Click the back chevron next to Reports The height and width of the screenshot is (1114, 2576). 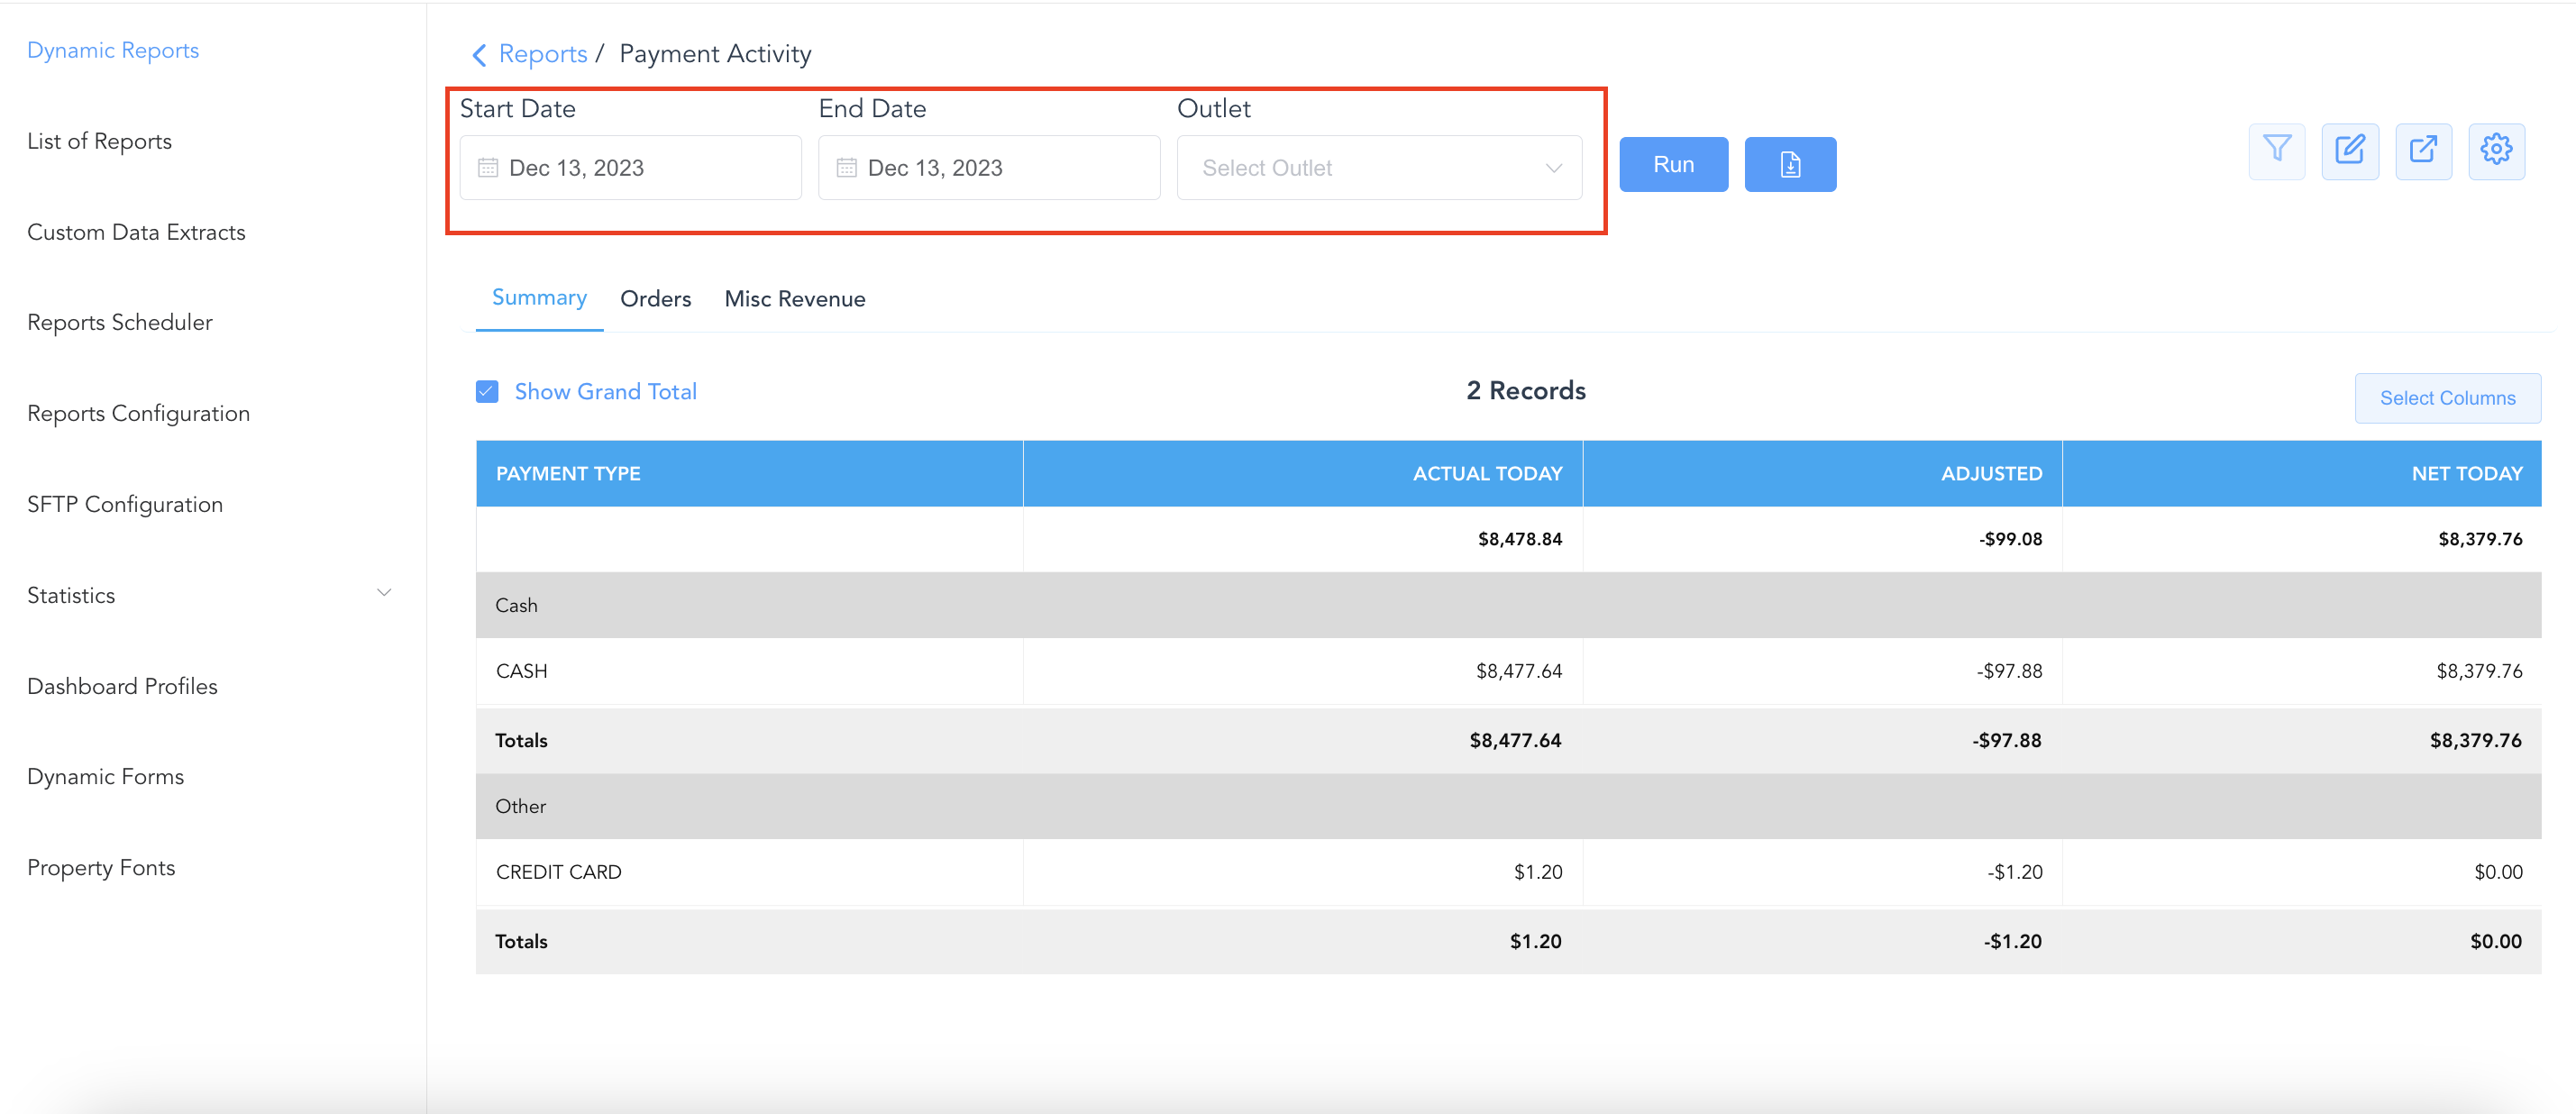(x=479, y=54)
